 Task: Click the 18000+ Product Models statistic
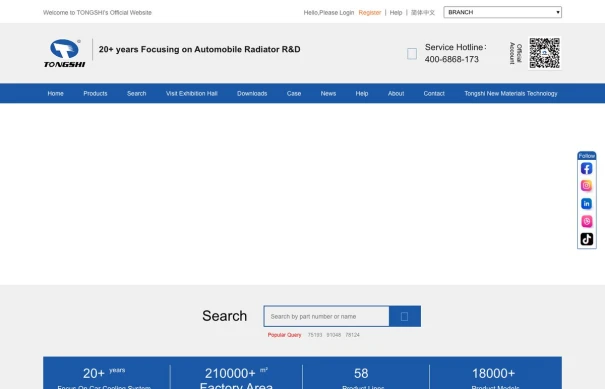494,377
